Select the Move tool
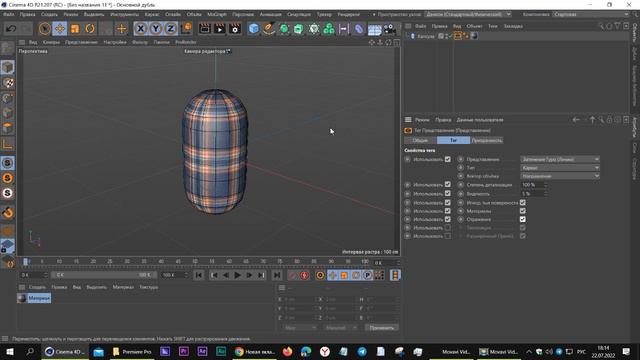The image size is (640, 360). pyautogui.click(x=60, y=29)
